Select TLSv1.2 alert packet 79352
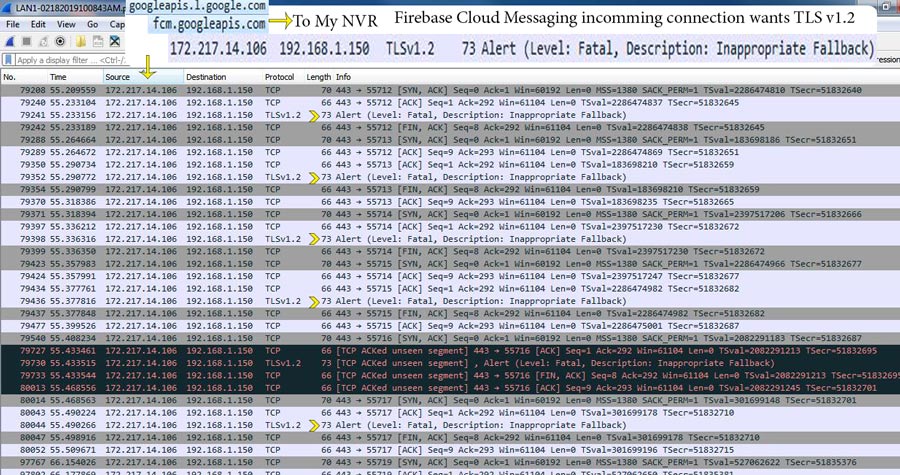Viewport: 900px width, 475px height. pyautogui.click(x=450, y=177)
